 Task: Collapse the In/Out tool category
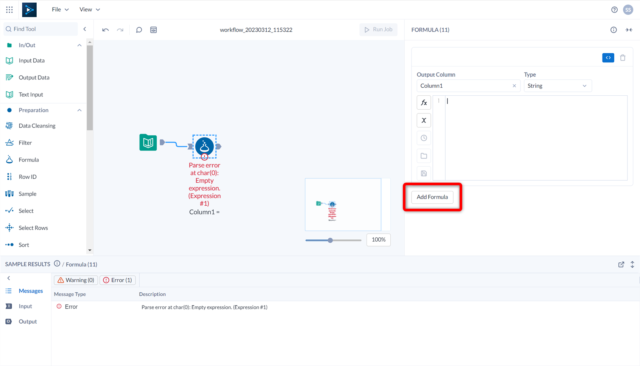(79, 45)
